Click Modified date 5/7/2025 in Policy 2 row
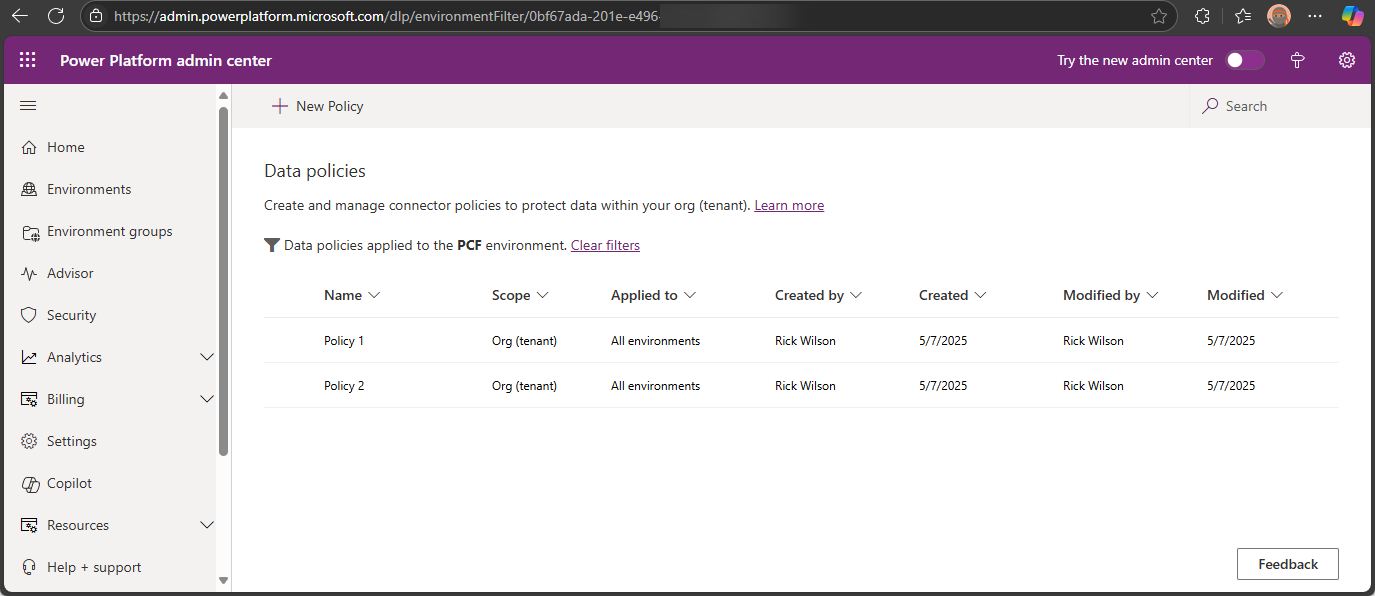1375x596 pixels. coord(1231,386)
